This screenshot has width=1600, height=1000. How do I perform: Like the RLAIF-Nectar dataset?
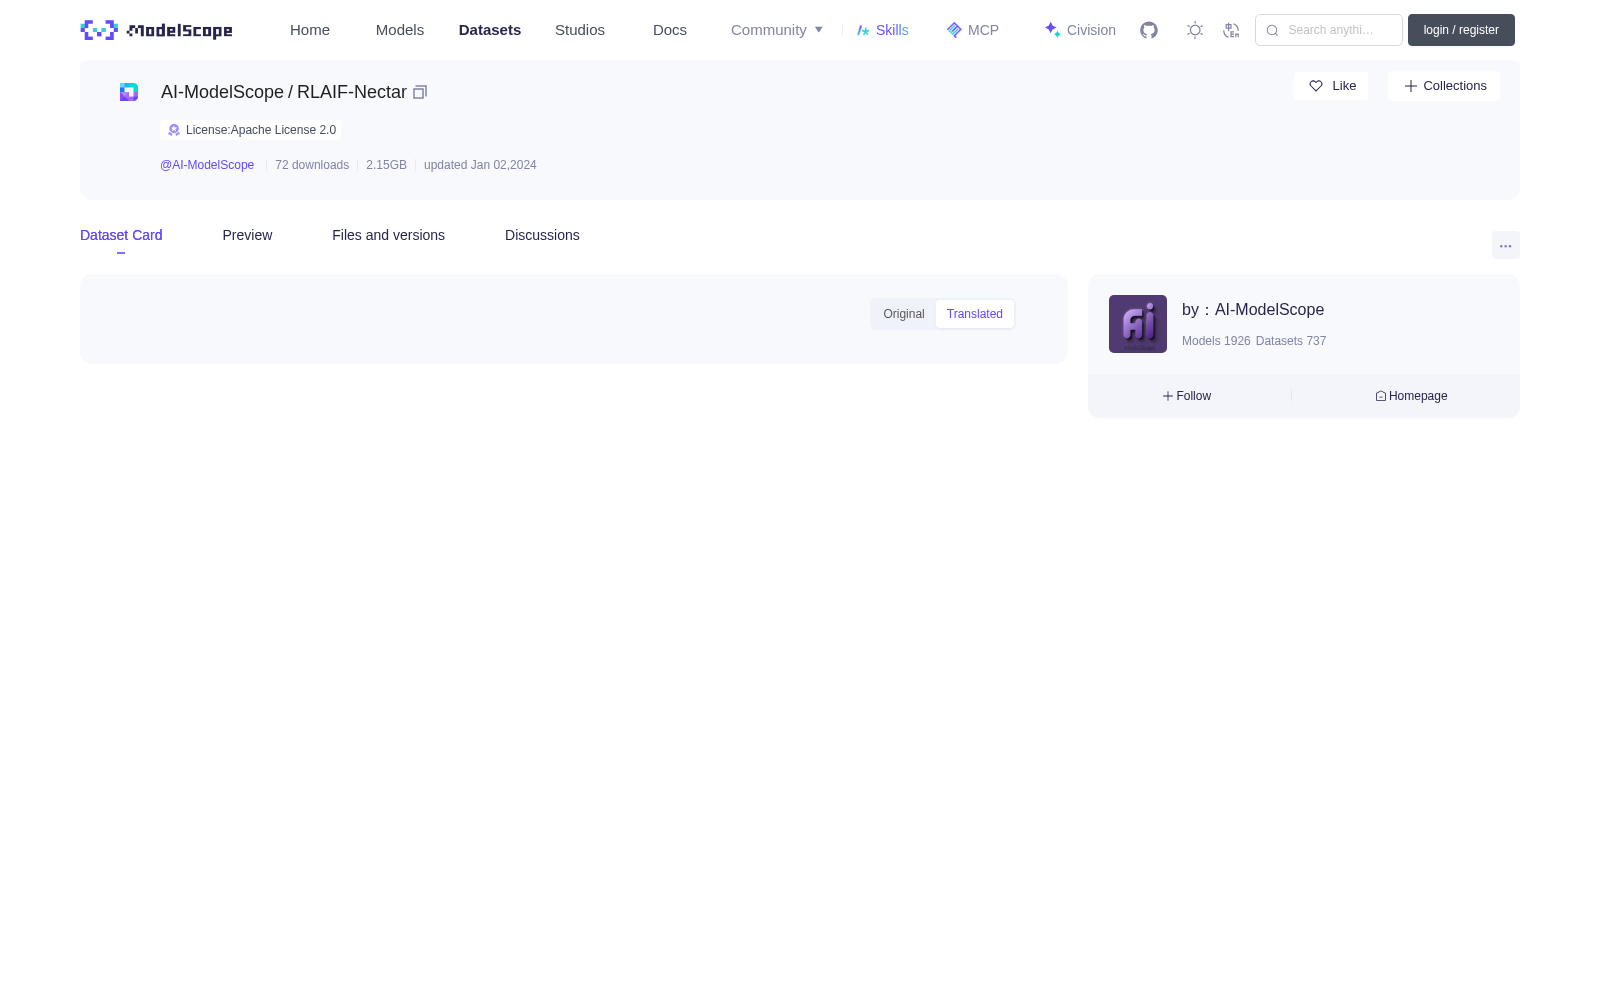1331,86
